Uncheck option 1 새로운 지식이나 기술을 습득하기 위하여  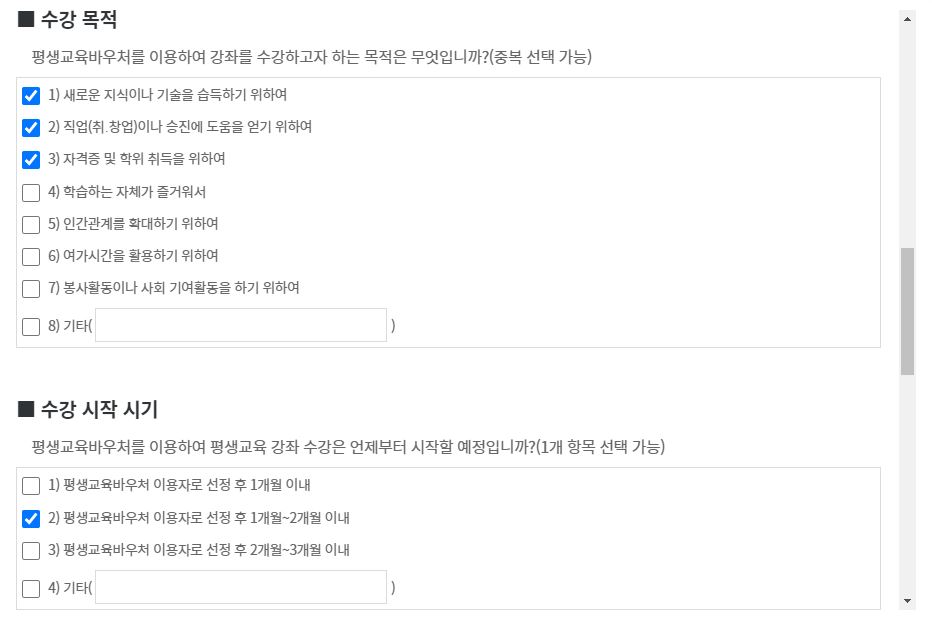(x=31, y=96)
